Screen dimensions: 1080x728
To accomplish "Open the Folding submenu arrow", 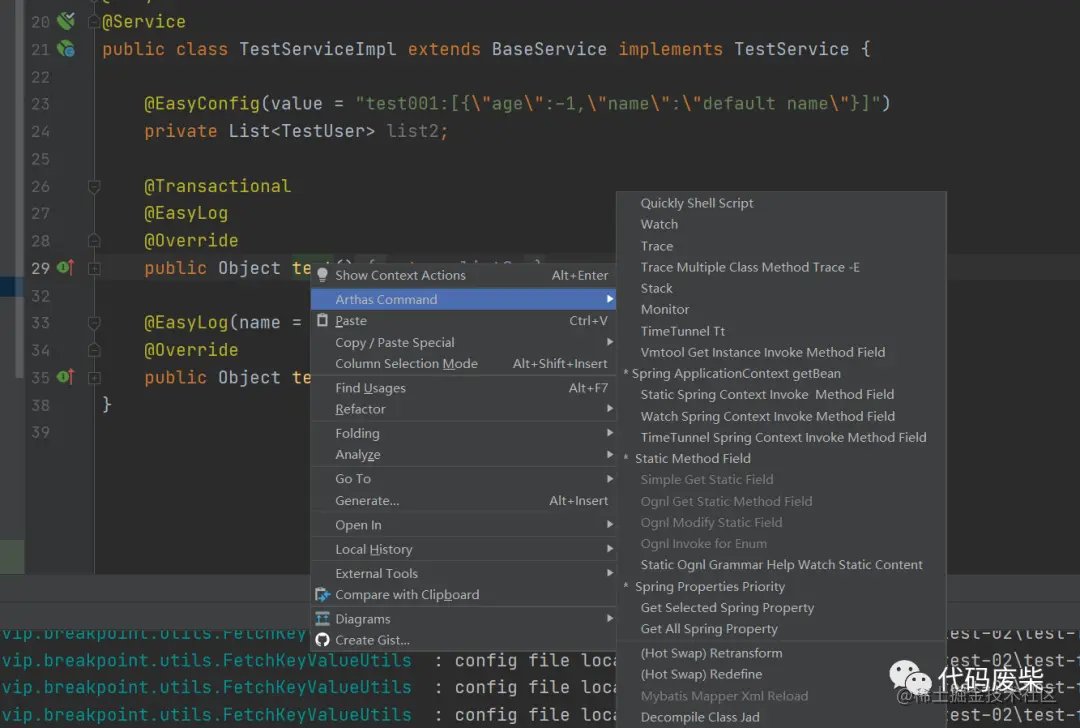I will pos(610,433).
